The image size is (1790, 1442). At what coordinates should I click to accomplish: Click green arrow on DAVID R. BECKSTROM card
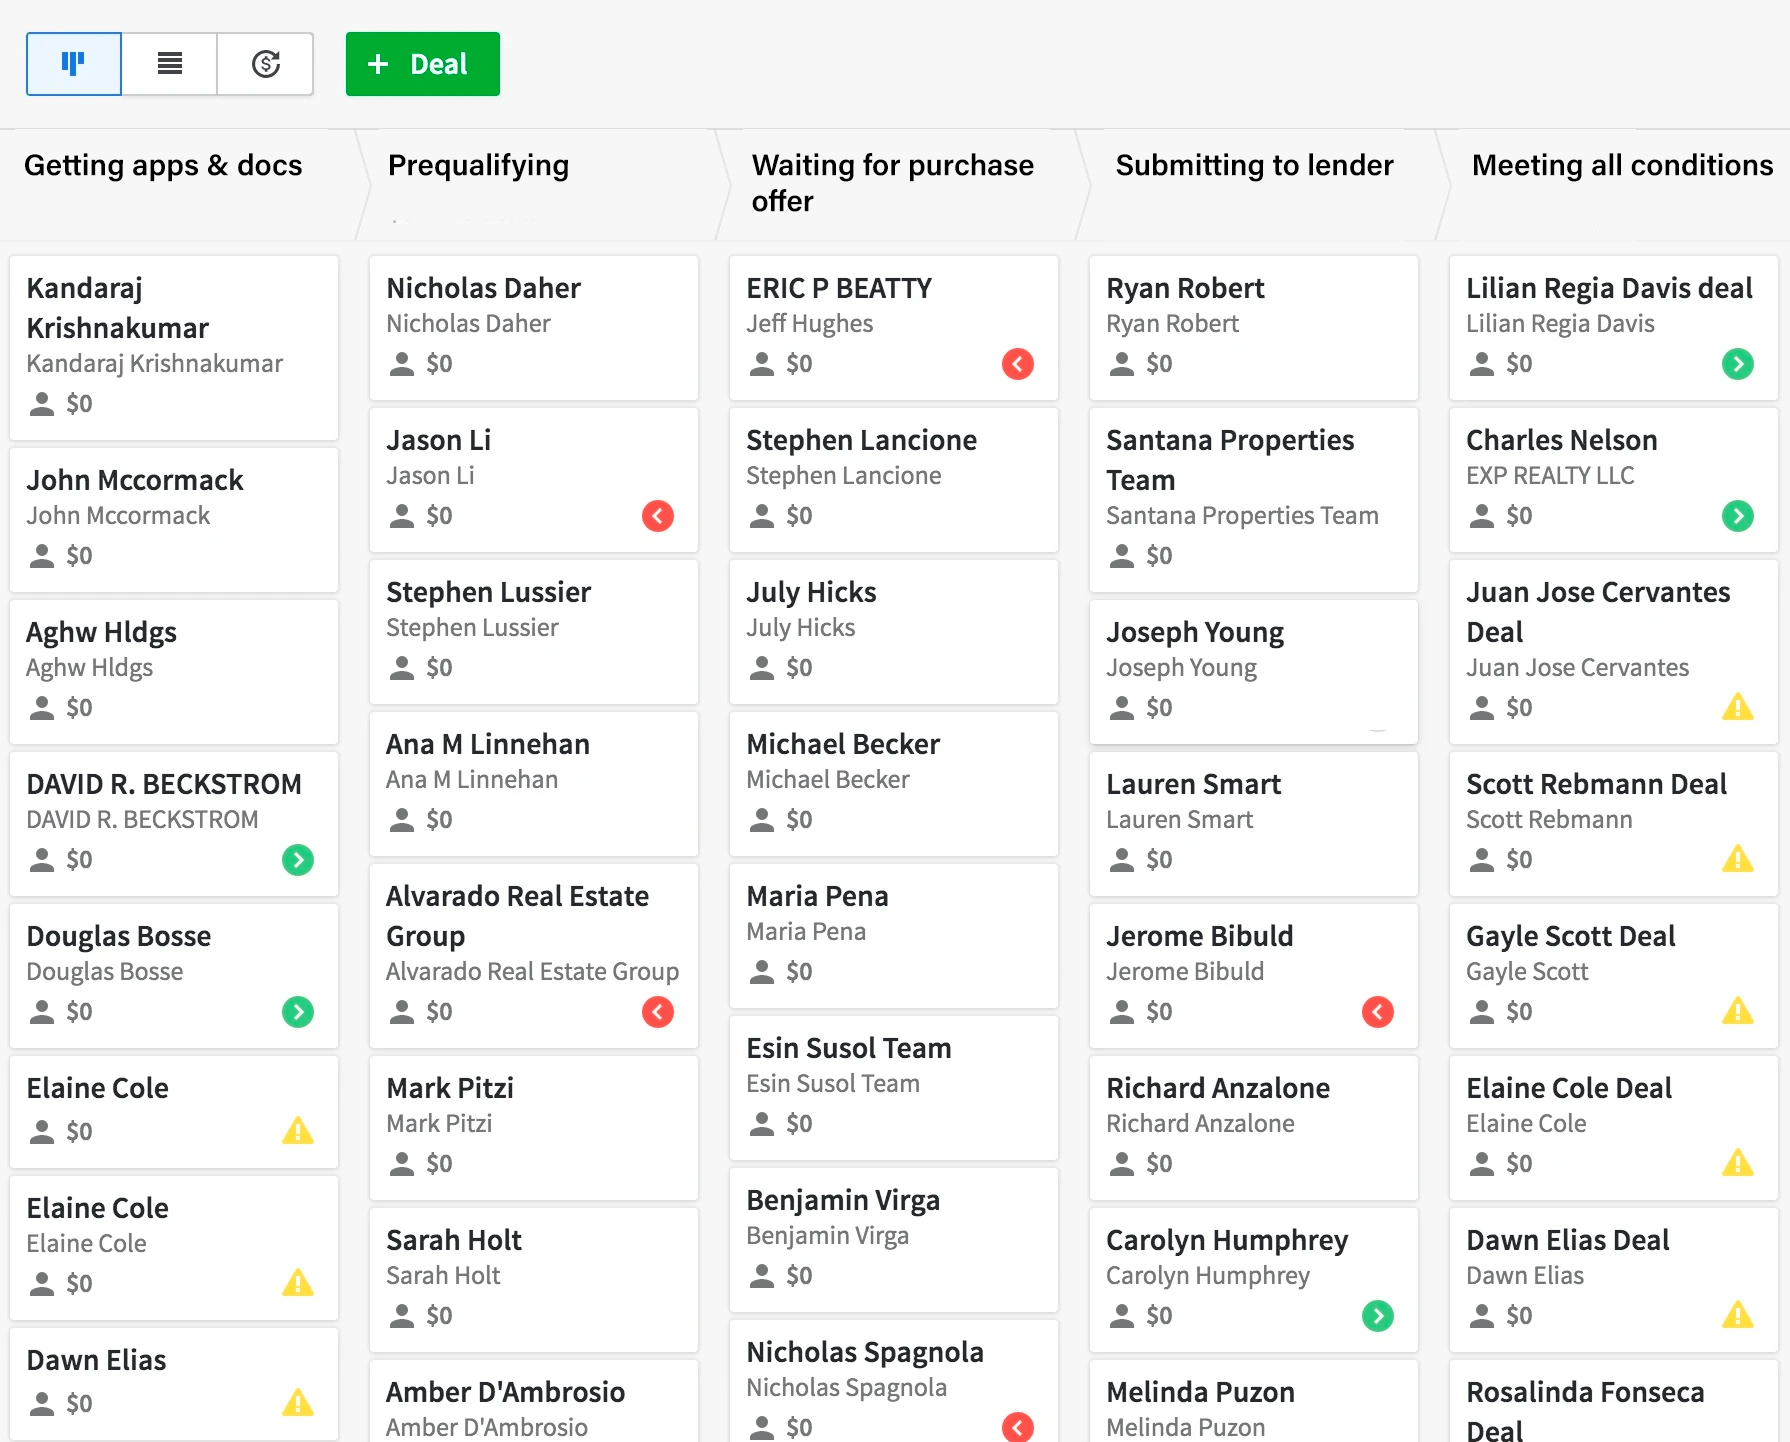point(297,860)
